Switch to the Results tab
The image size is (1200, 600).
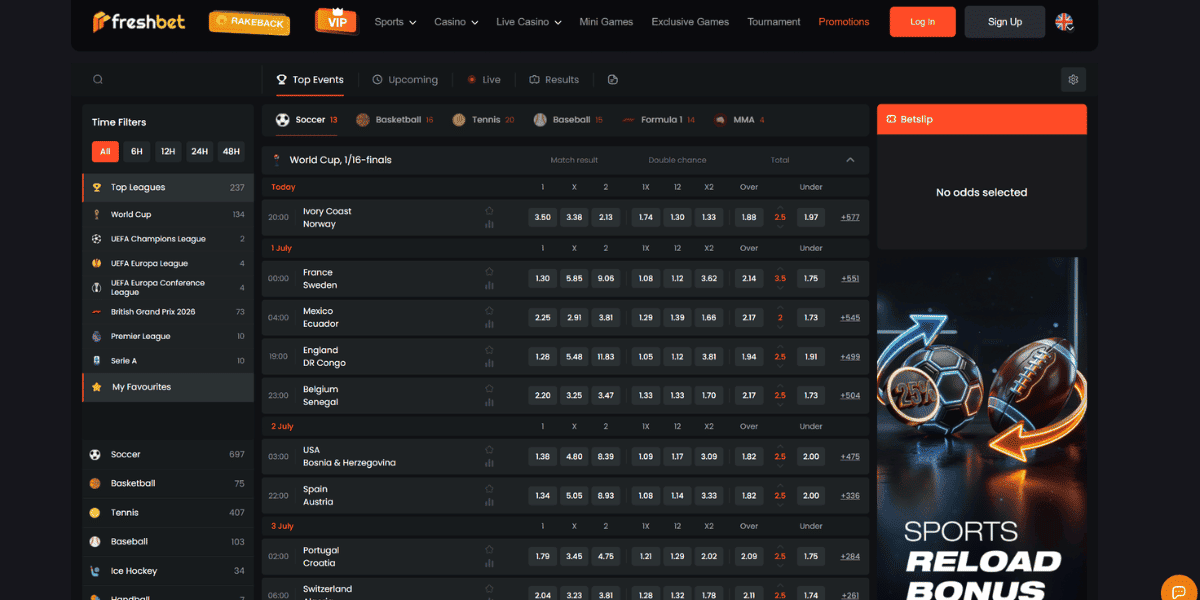click(x=554, y=80)
